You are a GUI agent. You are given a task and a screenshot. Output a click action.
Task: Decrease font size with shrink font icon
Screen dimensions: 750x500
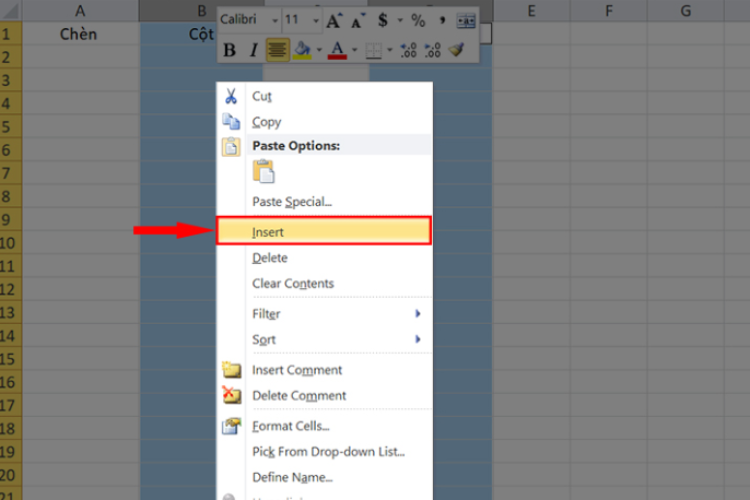(357, 21)
